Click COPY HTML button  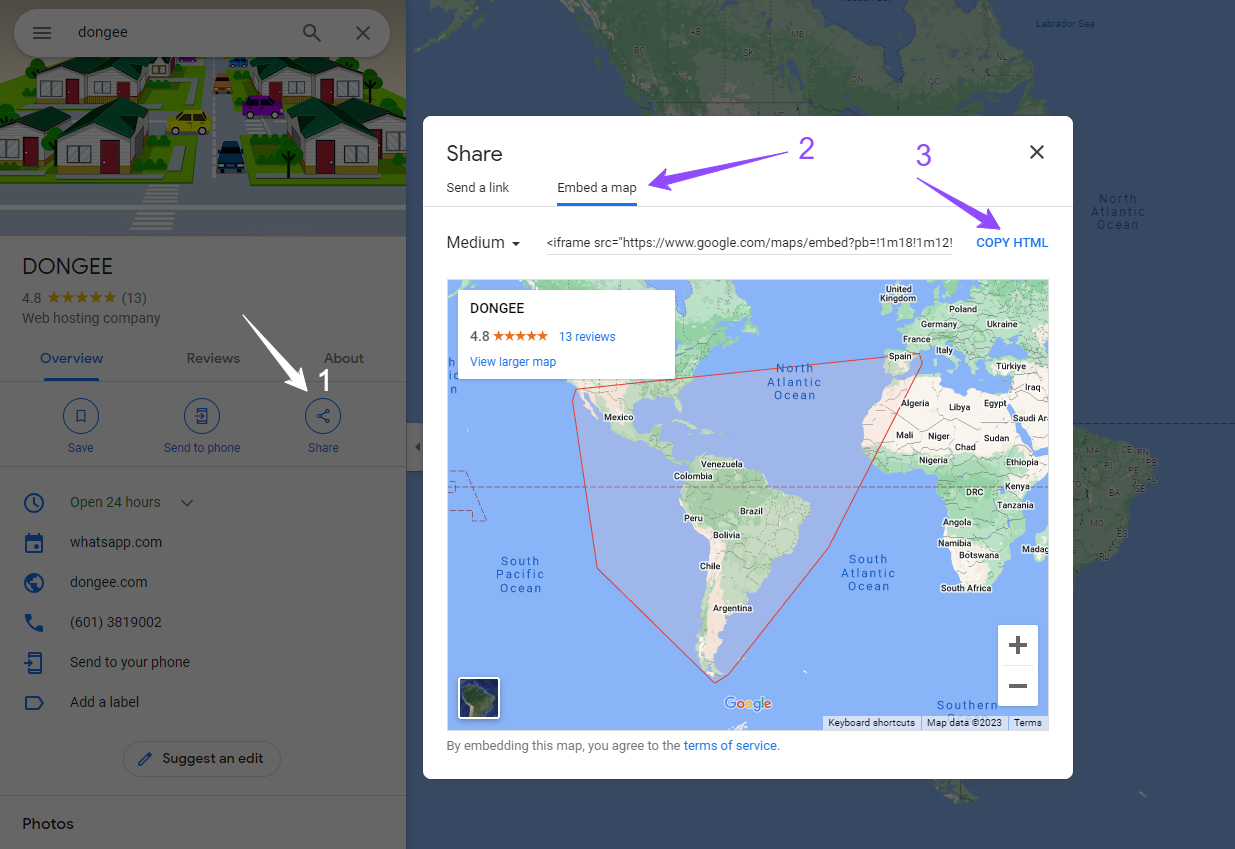[x=1012, y=243]
